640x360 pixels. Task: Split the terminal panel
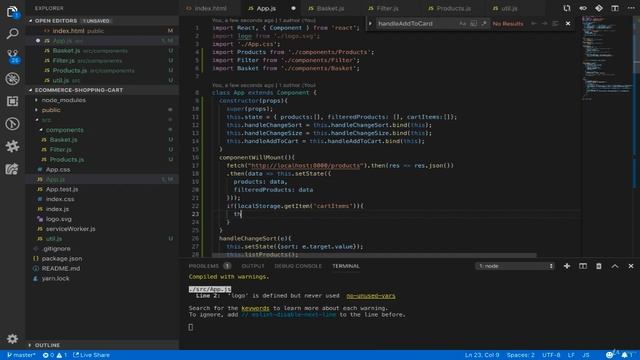tap(582, 266)
